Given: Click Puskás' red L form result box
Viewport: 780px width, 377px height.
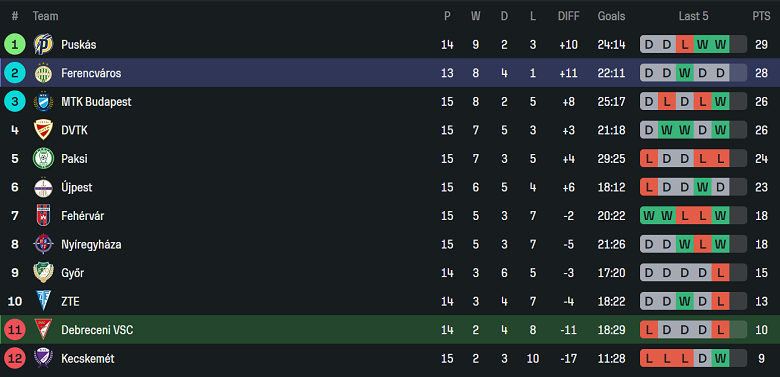Looking at the screenshot, I should coord(684,45).
